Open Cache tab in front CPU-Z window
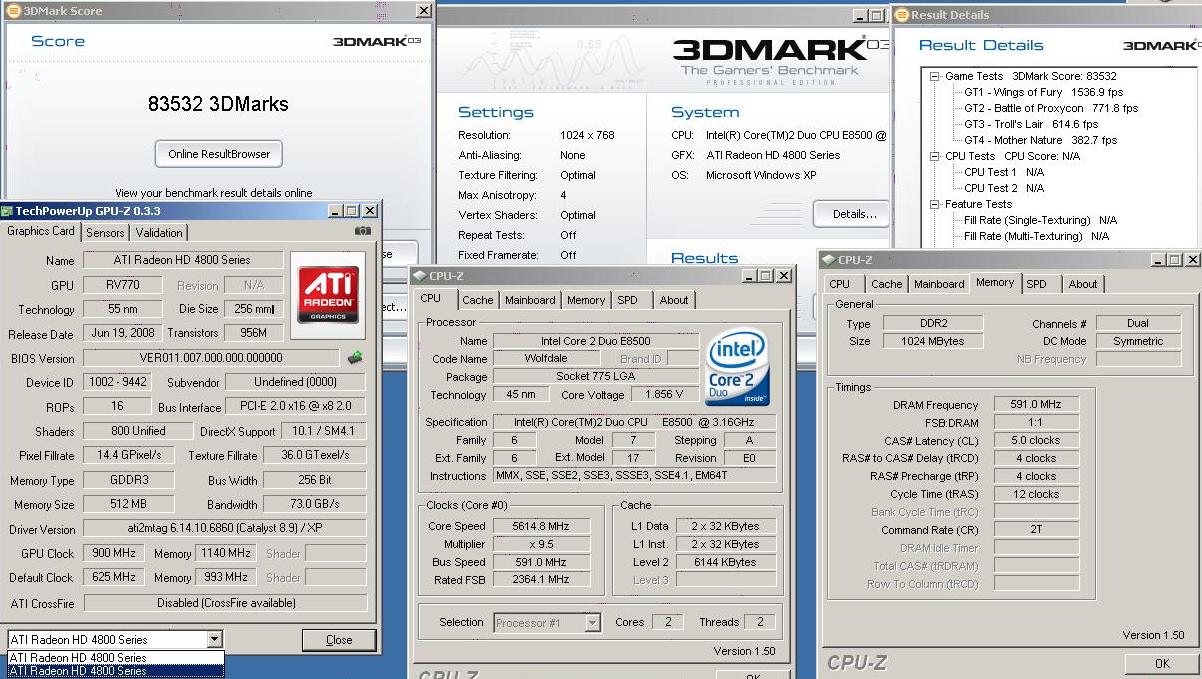This screenshot has height=679, width=1202. 477,300
